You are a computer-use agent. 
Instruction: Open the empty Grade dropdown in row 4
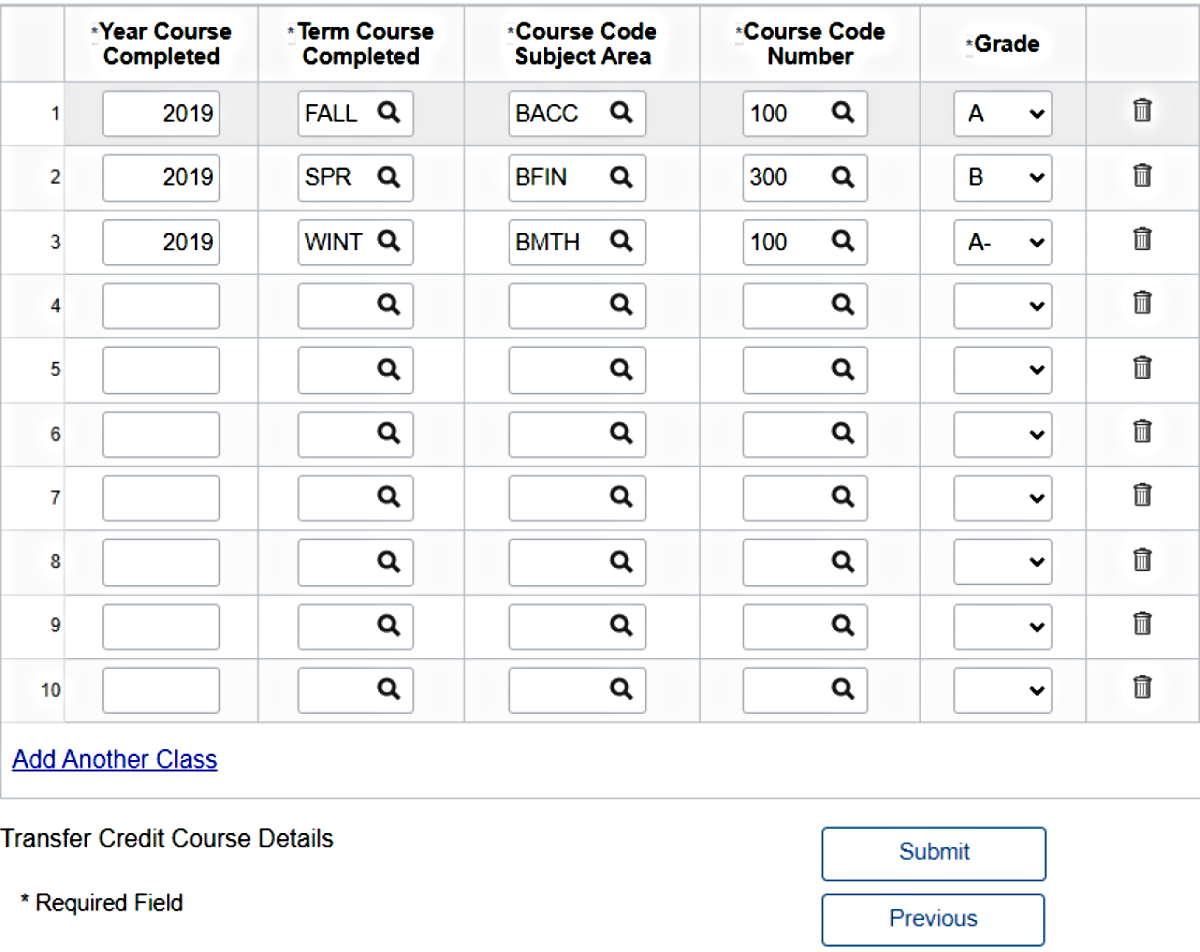pos(1002,306)
